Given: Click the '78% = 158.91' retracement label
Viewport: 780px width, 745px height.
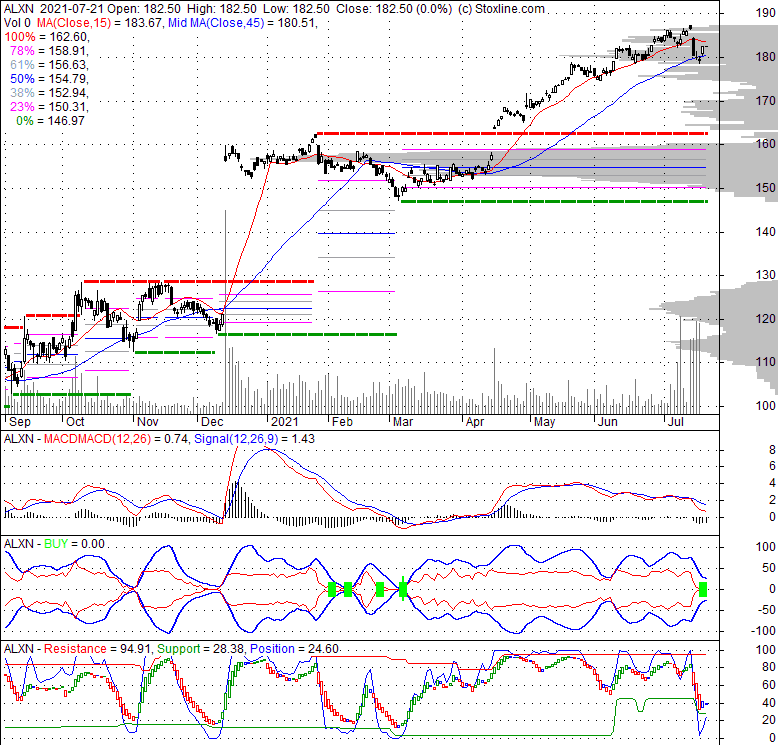Looking at the screenshot, I should tap(49, 51).
